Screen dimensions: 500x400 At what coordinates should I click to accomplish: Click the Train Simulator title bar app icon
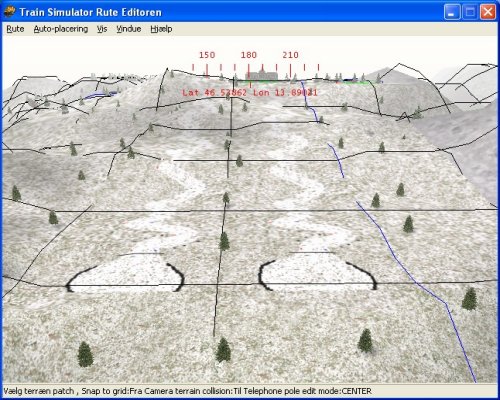pyautogui.click(x=10, y=12)
